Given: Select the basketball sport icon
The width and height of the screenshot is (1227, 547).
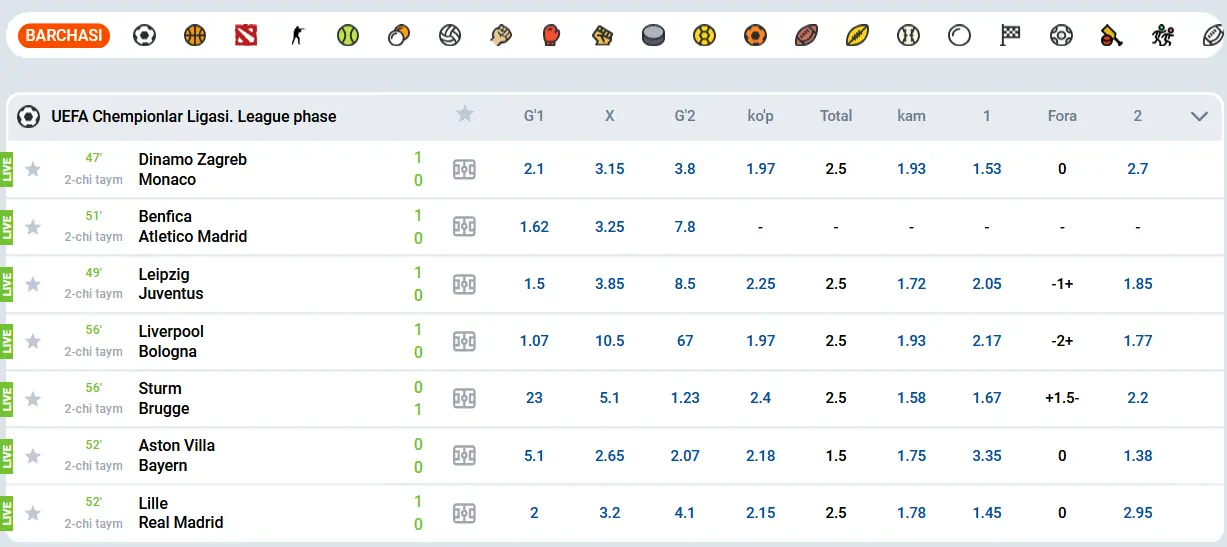Looking at the screenshot, I should pos(195,36).
